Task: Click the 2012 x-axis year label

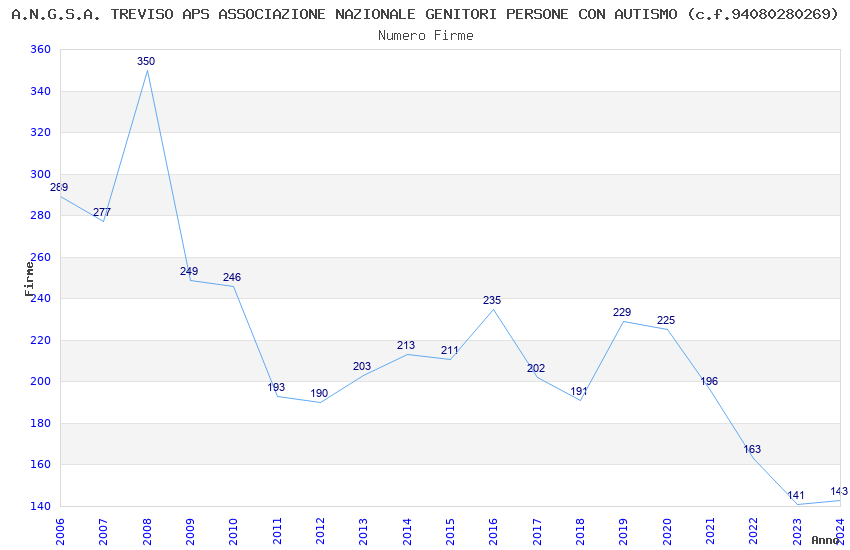Action: (x=320, y=532)
